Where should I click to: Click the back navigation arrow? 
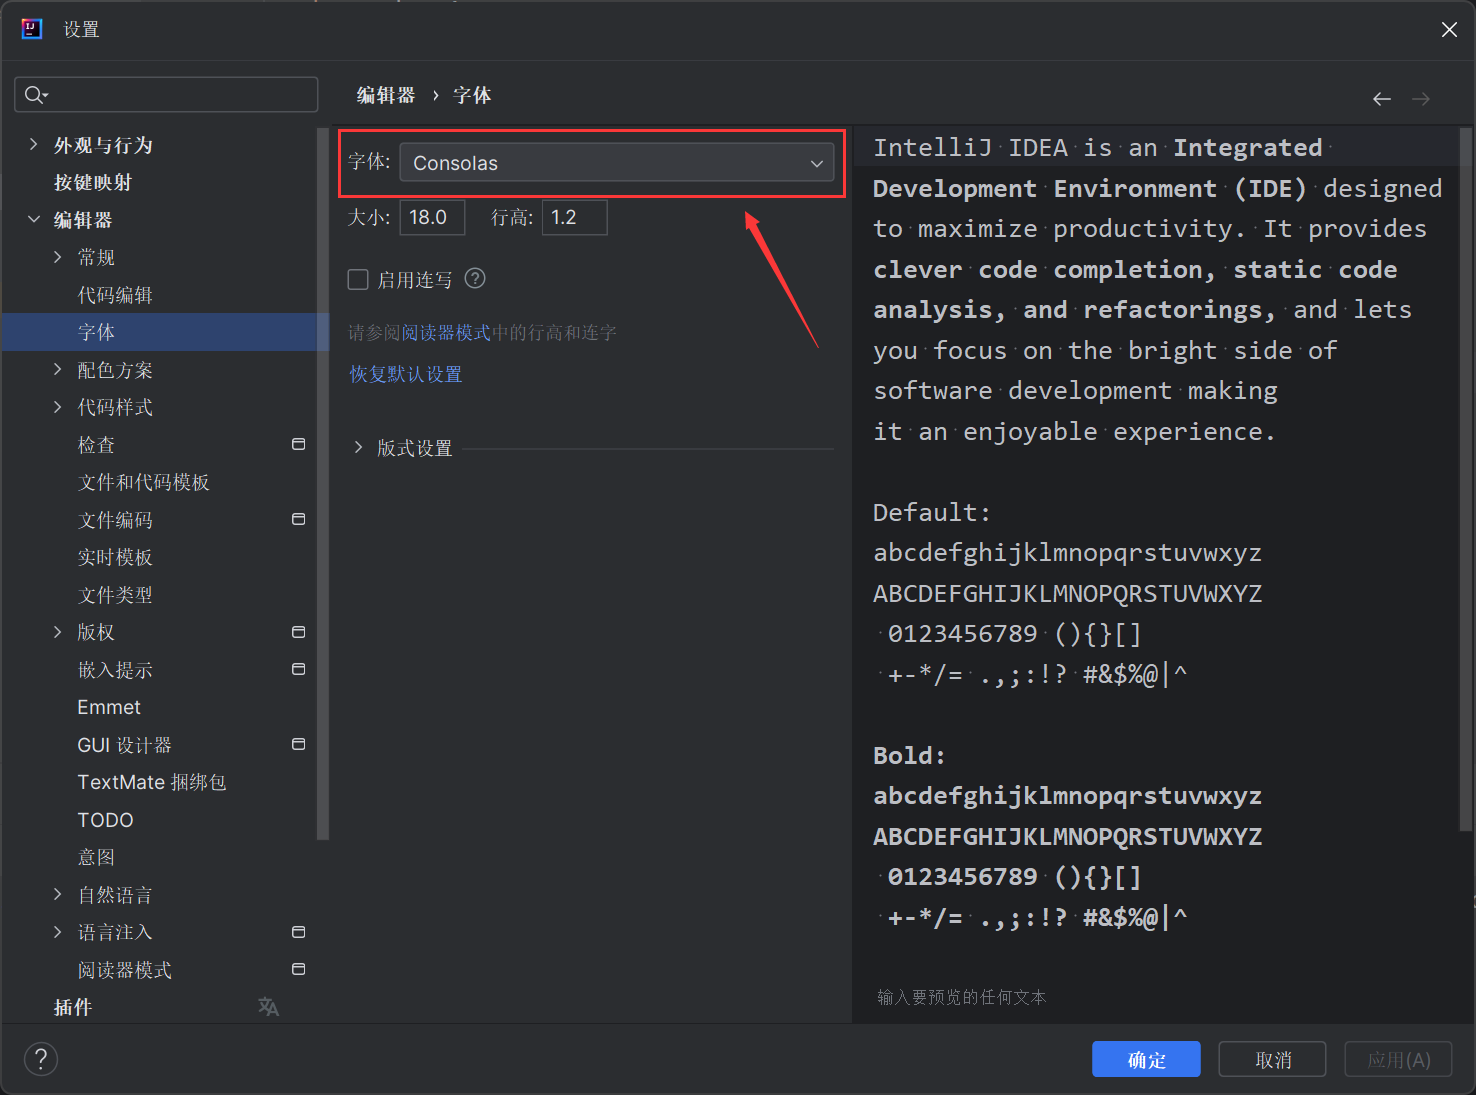coord(1382,99)
